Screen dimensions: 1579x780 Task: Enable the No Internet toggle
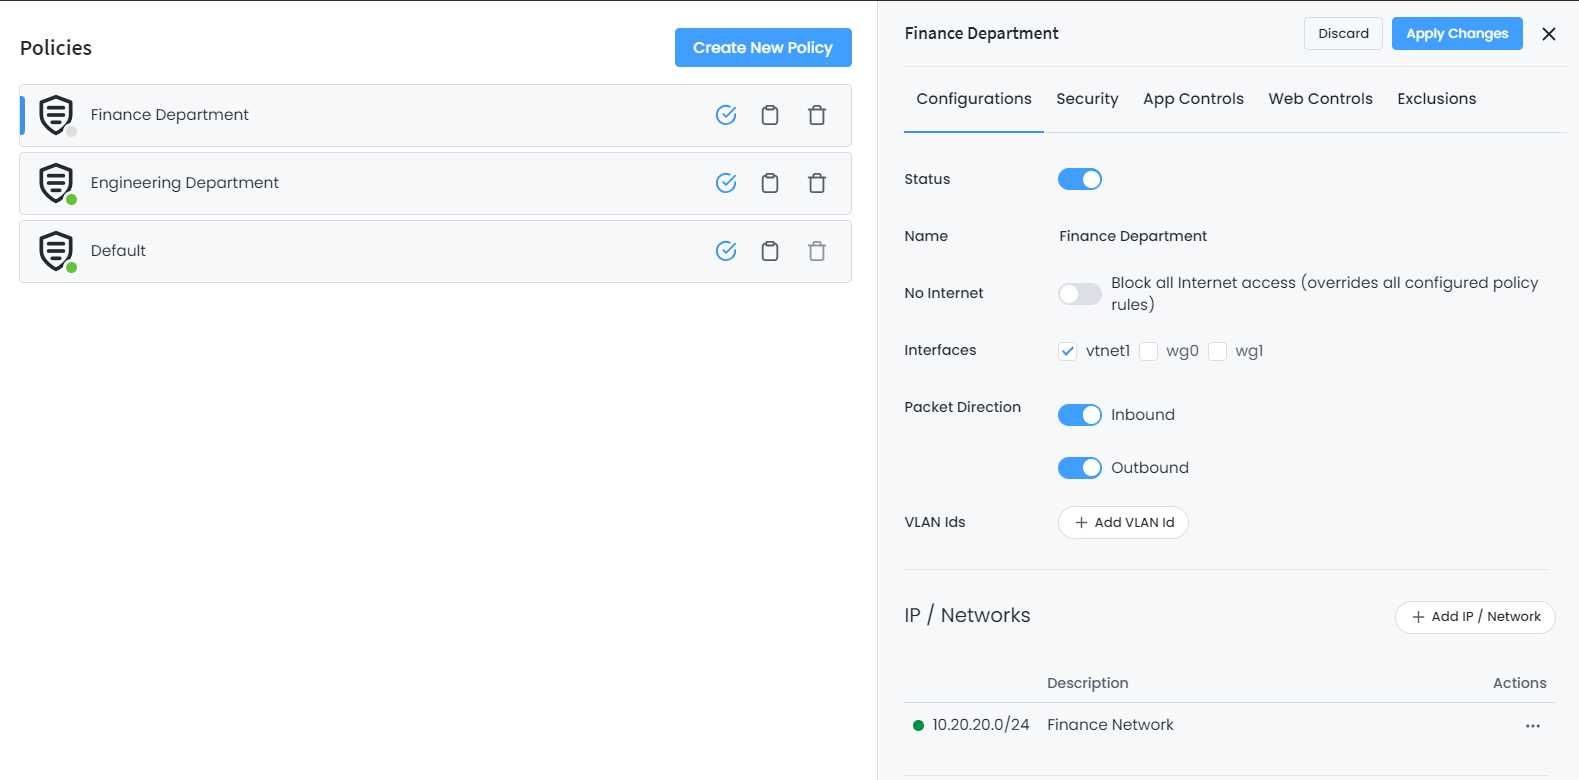point(1079,294)
